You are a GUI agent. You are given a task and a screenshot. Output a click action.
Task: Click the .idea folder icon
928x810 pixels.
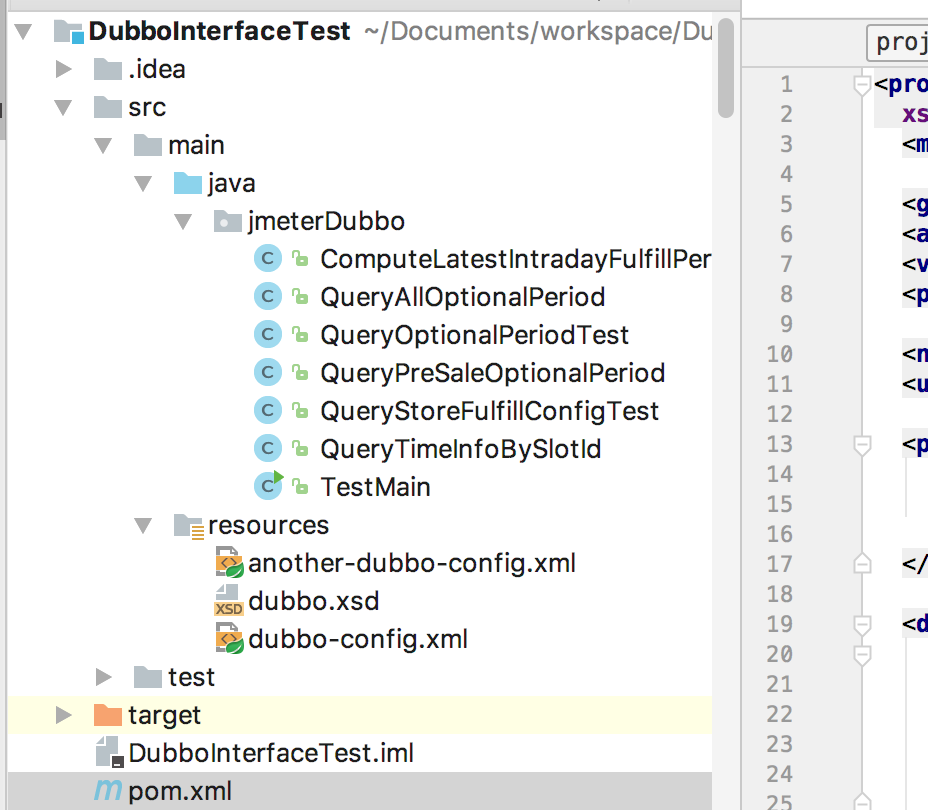[108, 69]
